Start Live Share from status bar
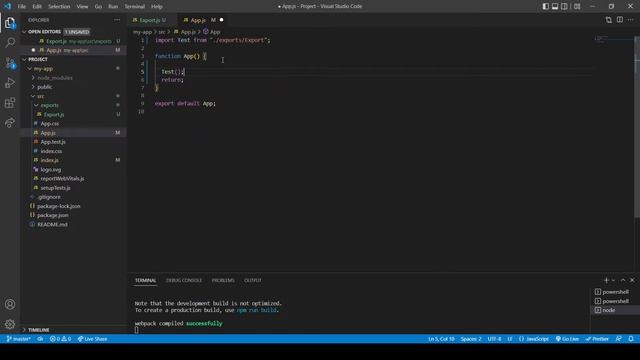This screenshot has width=640, height=360. pos(93,339)
